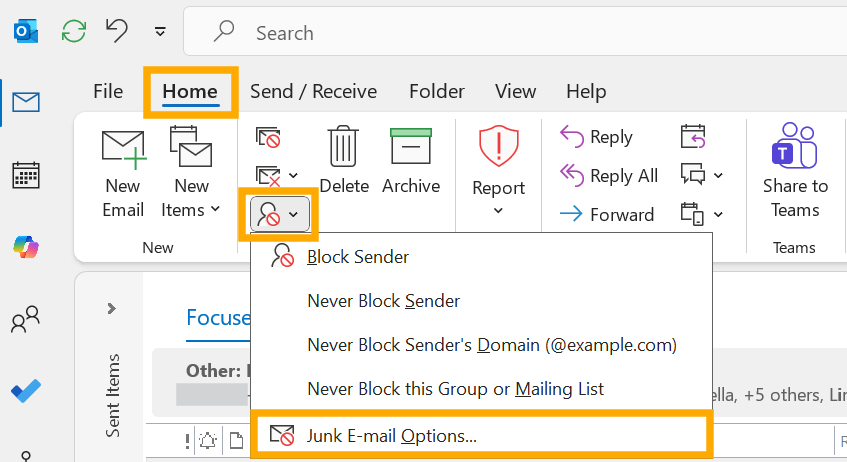Click the Undo arrow icon
This screenshot has width=847, height=462.
pos(116,30)
